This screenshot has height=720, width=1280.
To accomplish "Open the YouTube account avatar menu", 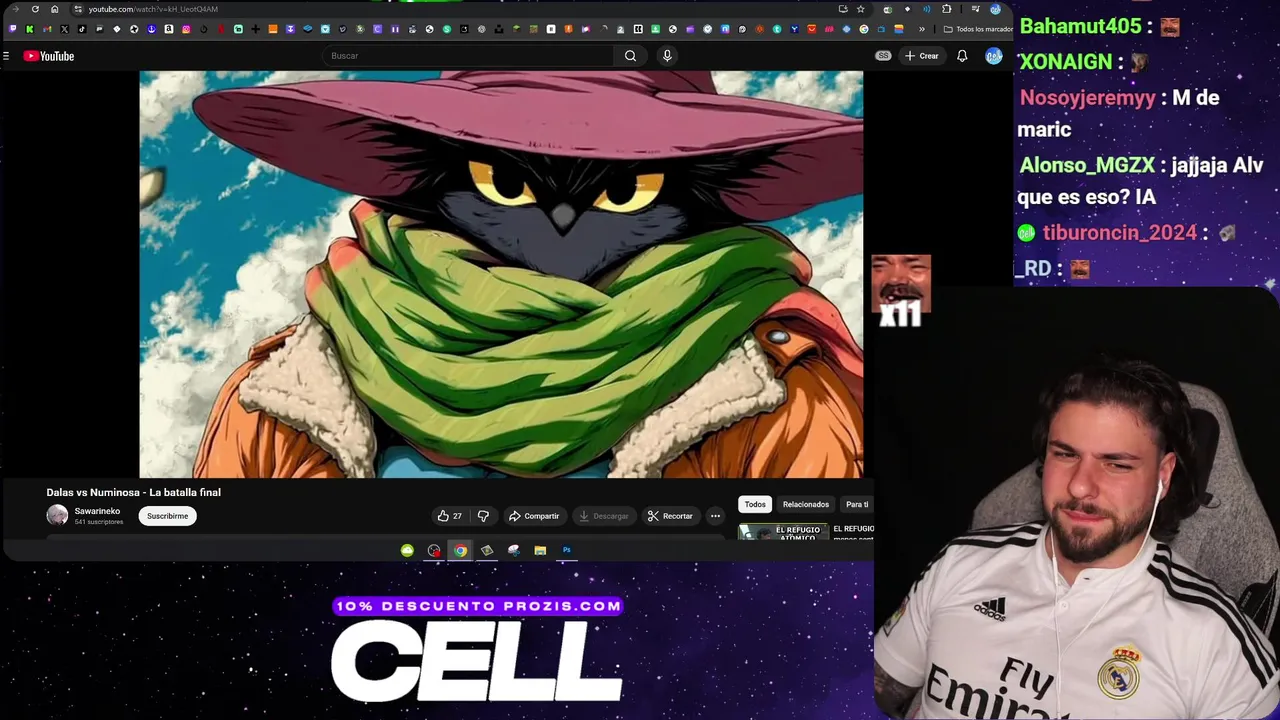I will tap(993, 56).
